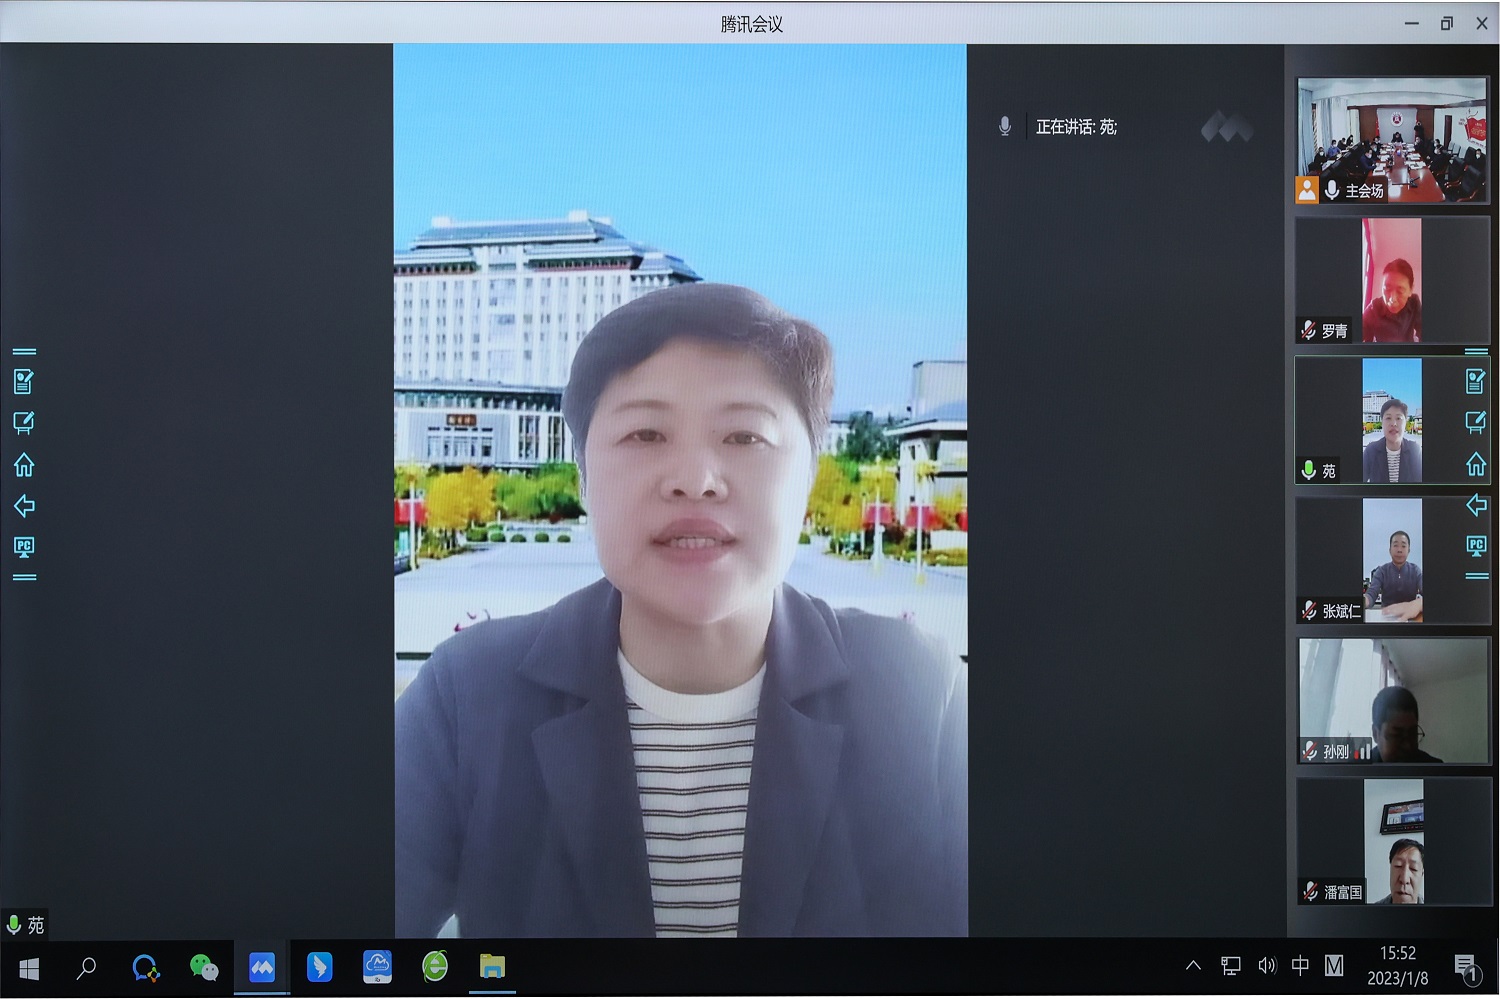This screenshot has width=1500, height=999.
Task: Select the annotation pen icon in right toolbar
Action: coord(1475,422)
